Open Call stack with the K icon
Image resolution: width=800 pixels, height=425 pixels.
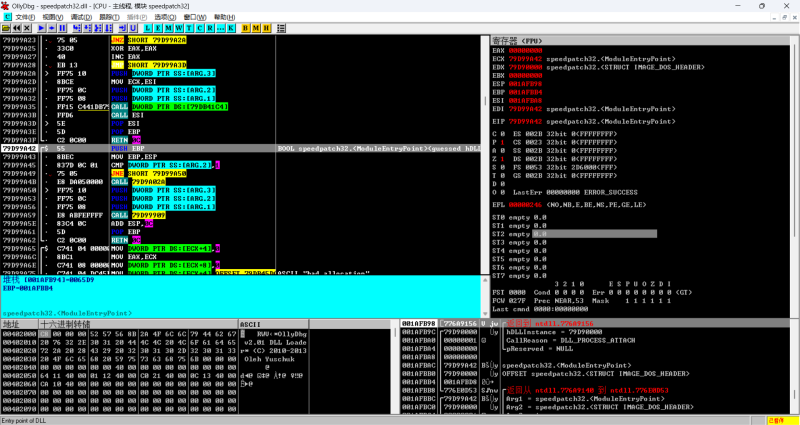pos(231,28)
